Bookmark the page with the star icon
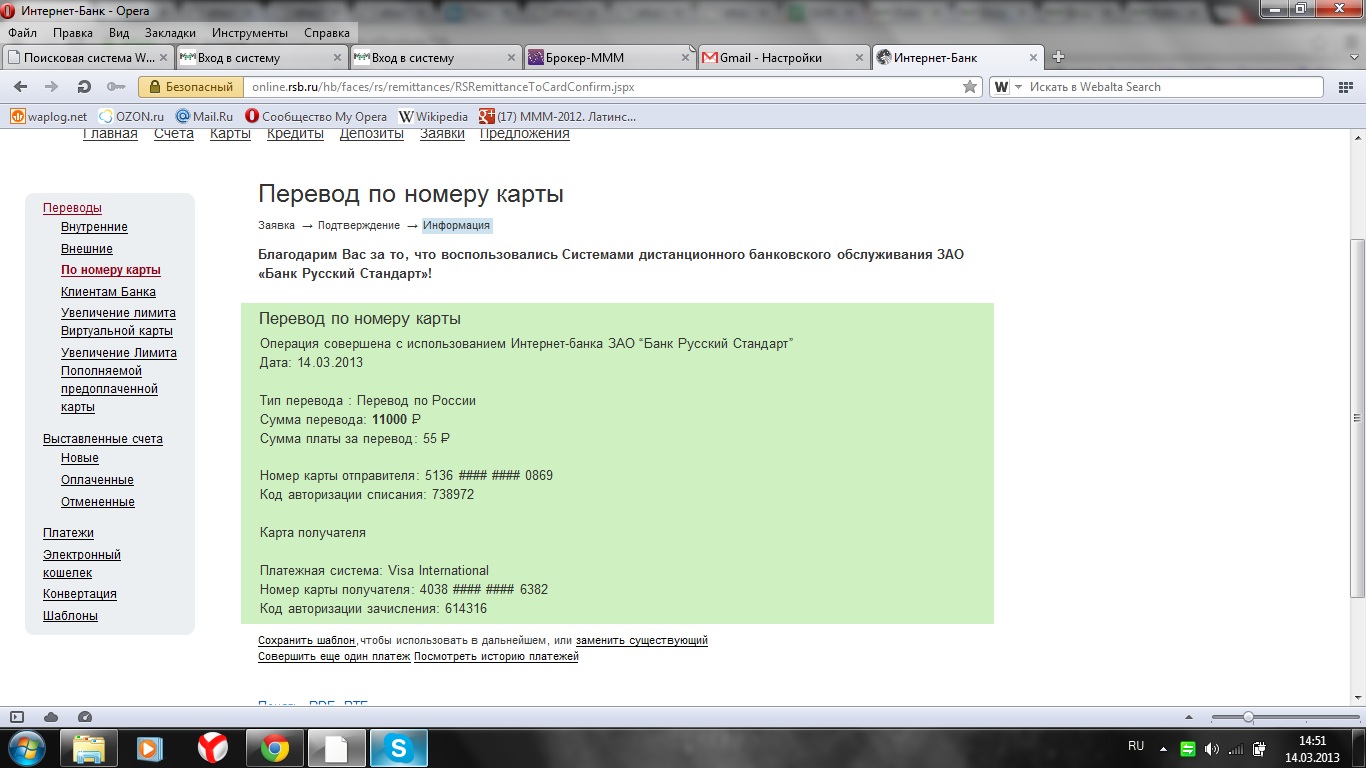 (x=969, y=87)
